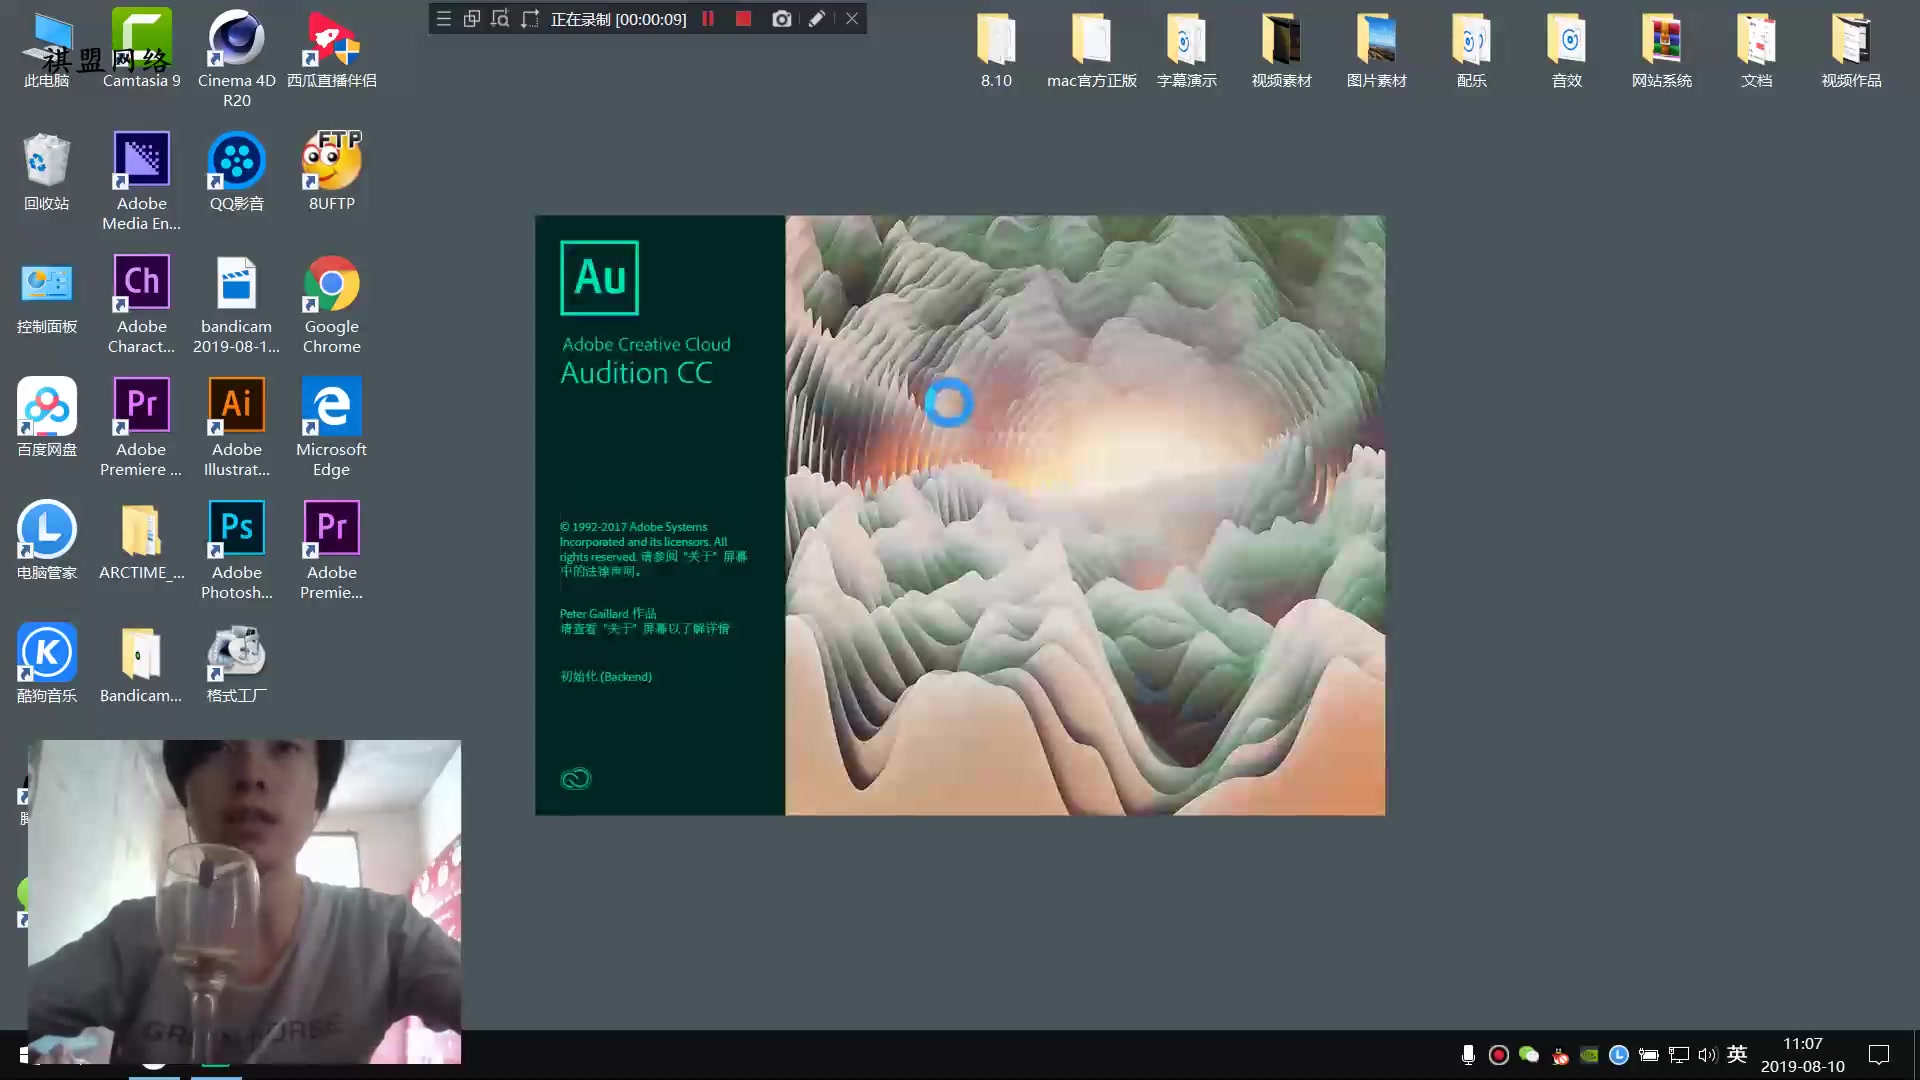Open the 回收站 recycle bin
Viewport: 1920px width, 1080px height.
click(46, 171)
